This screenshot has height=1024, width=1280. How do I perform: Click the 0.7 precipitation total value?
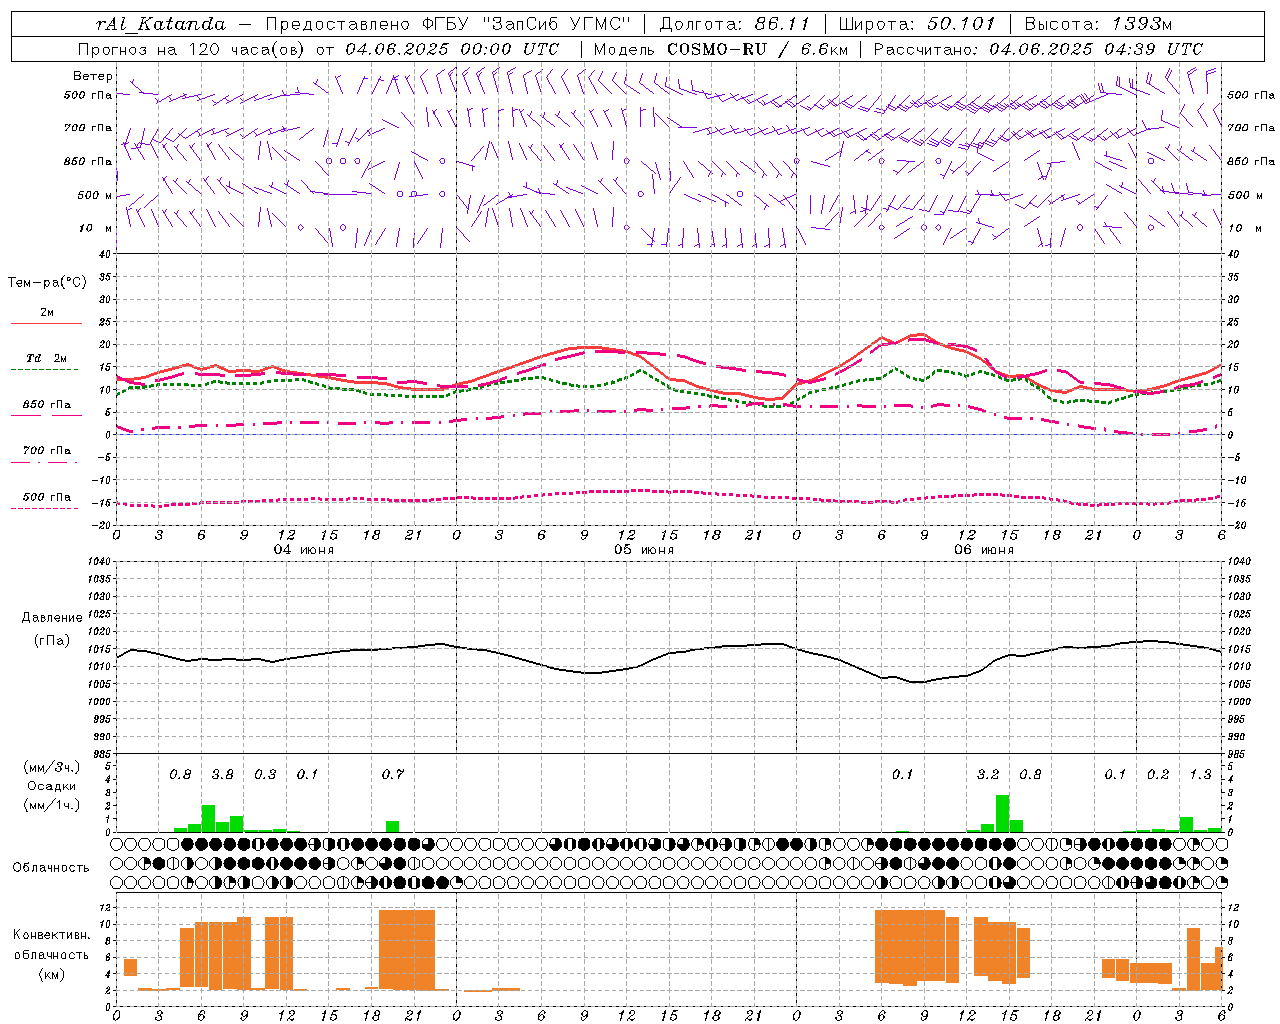393,775
